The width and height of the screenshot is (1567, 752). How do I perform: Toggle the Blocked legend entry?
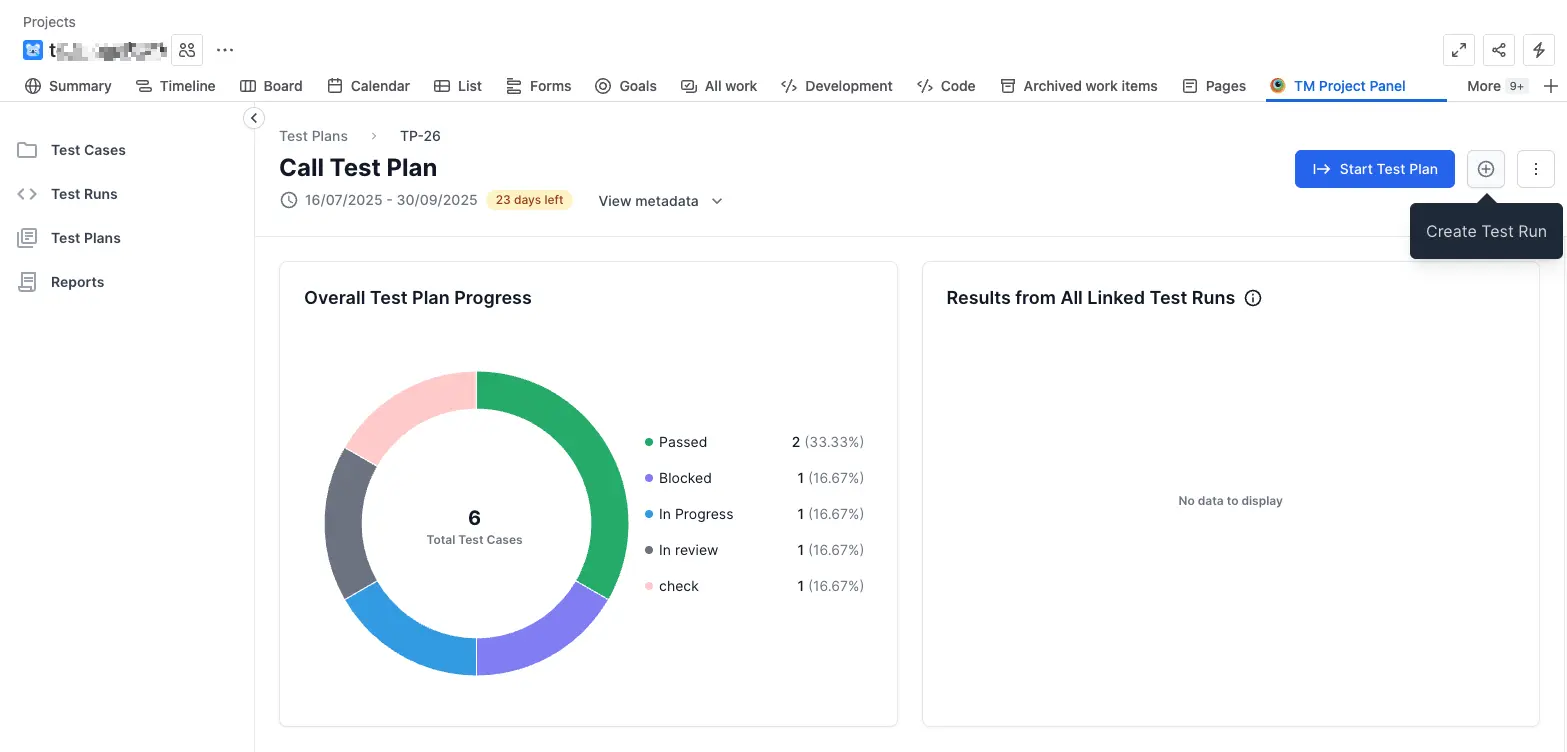pyautogui.click(x=685, y=478)
